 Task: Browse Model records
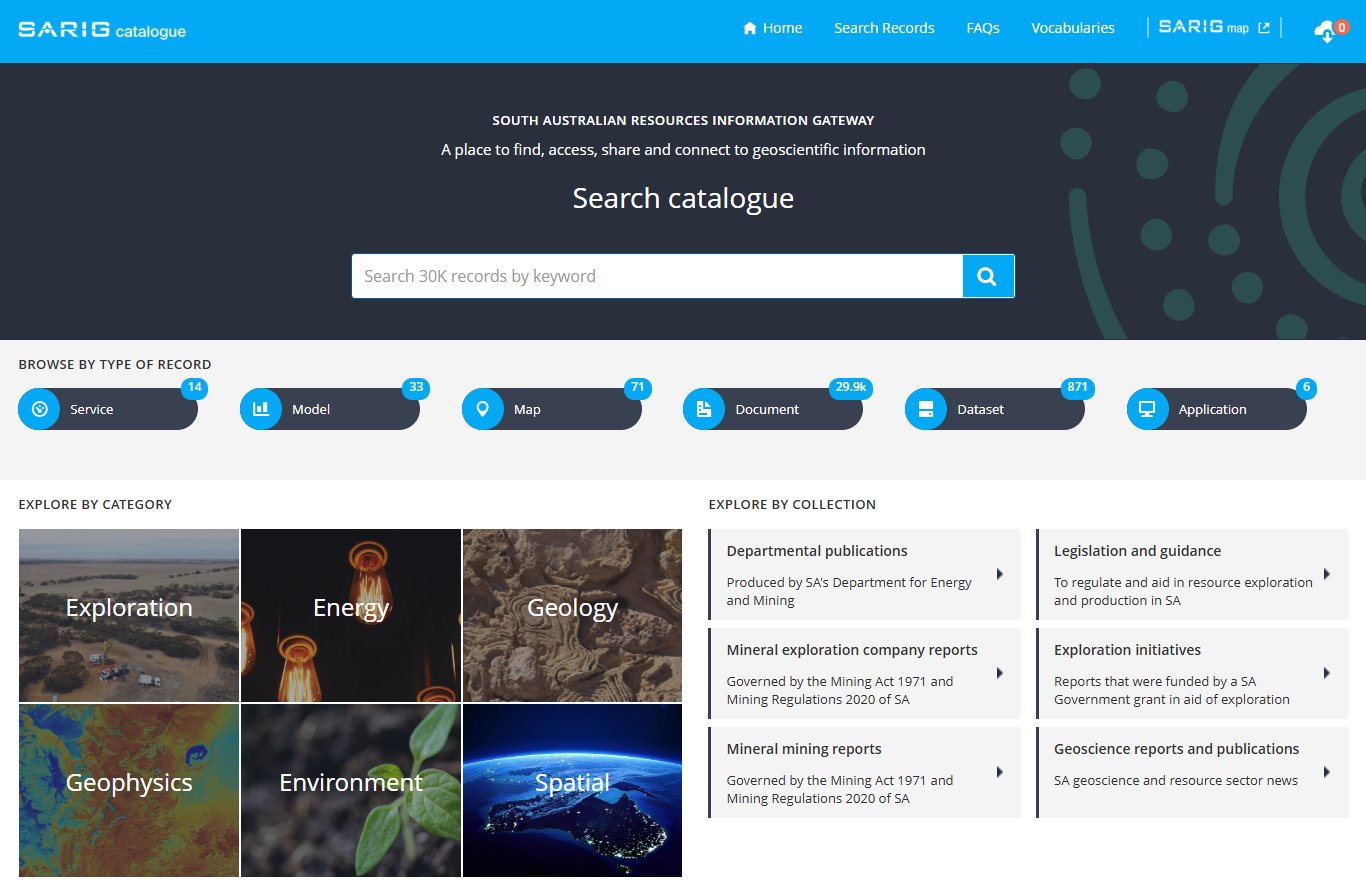[330, 409]
